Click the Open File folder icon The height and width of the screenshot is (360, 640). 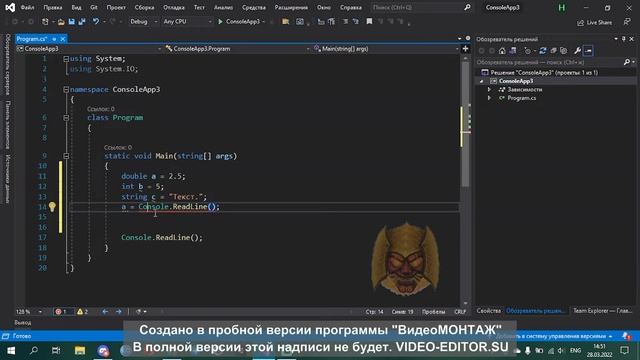pyautogui.click(x=61, y=22)
